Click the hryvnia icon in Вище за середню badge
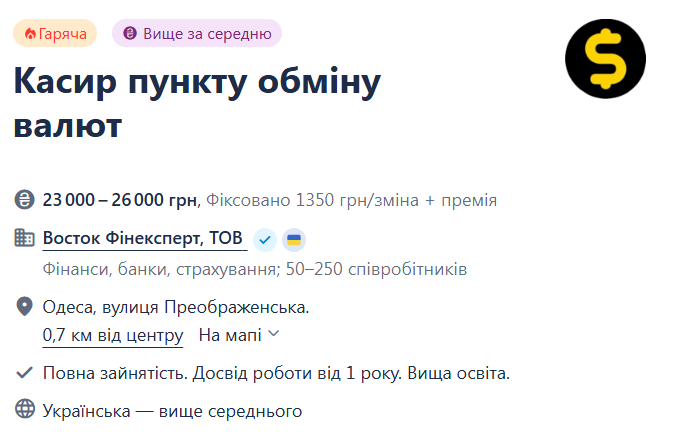The width and height of the screenshot is (682, 442). click(130, 33)
